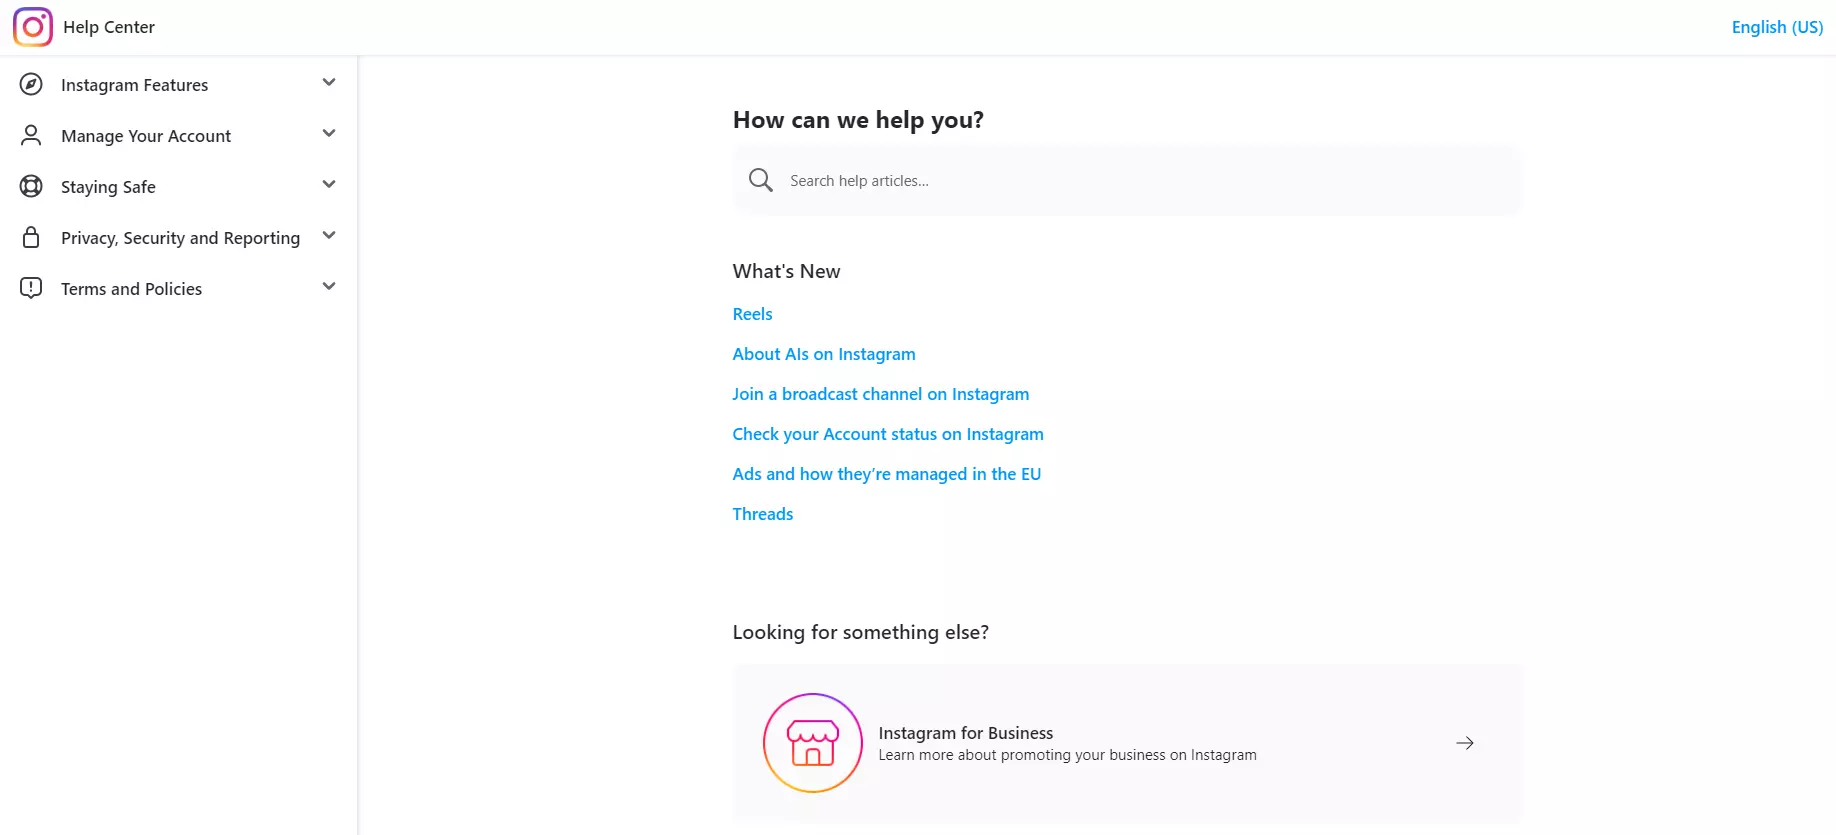1836x835 pixels.
Task: Open Check your Account status on Instagram
Action: pyautogui.click(x=888, y=433)
